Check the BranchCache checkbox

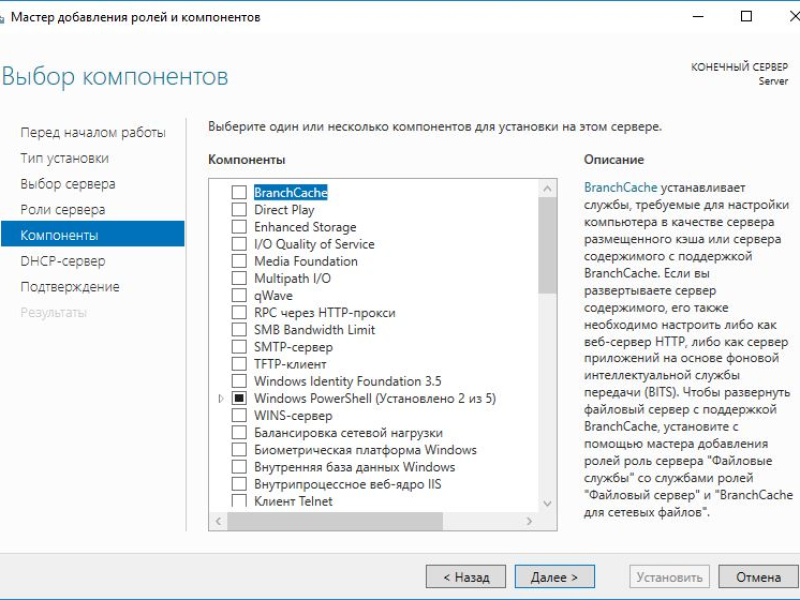click(x=239, y=192)
